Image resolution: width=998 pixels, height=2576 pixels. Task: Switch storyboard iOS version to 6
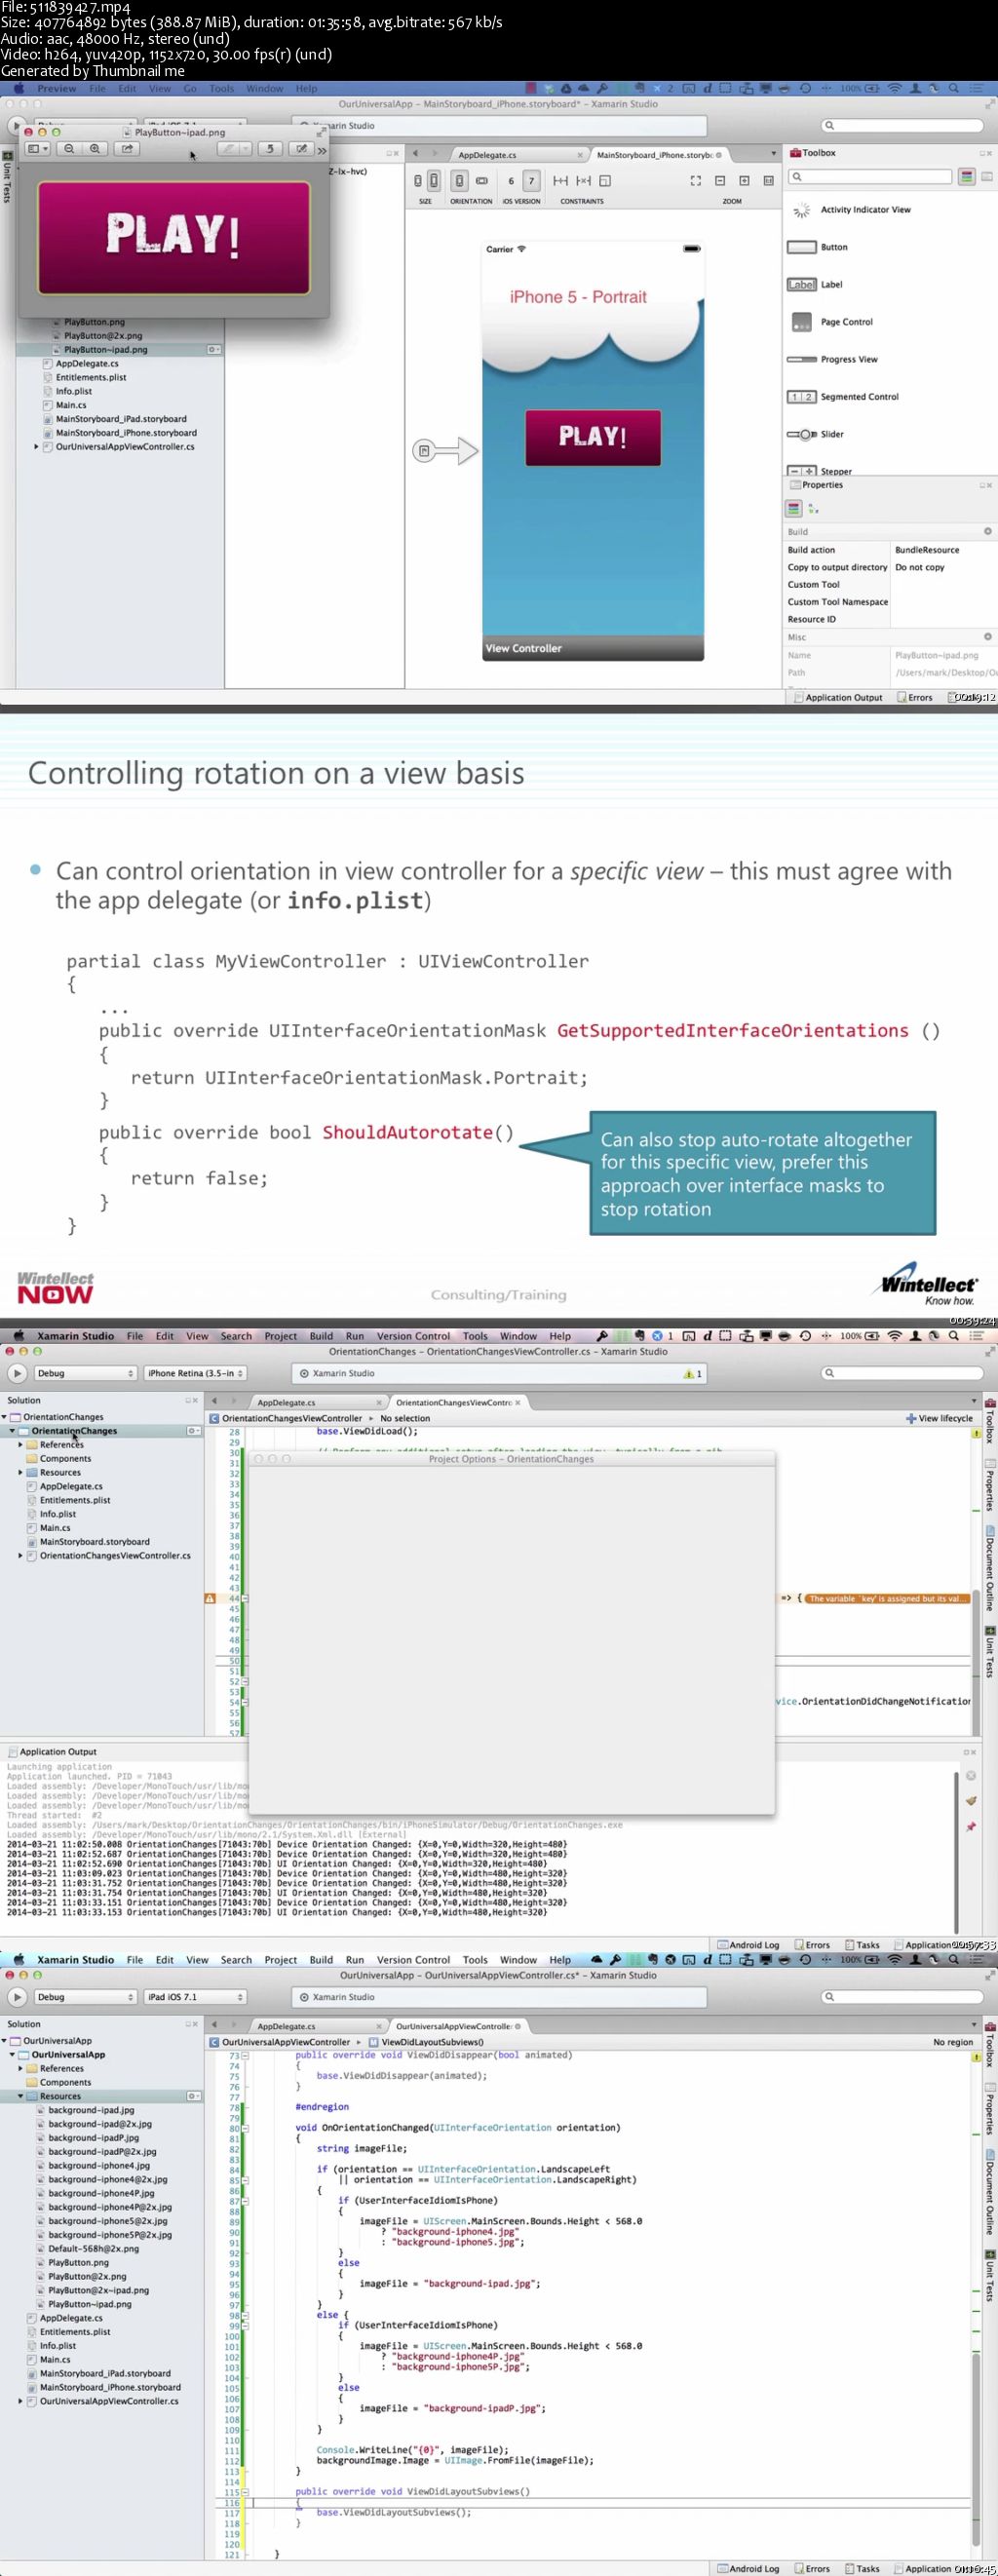click(511, 181)
